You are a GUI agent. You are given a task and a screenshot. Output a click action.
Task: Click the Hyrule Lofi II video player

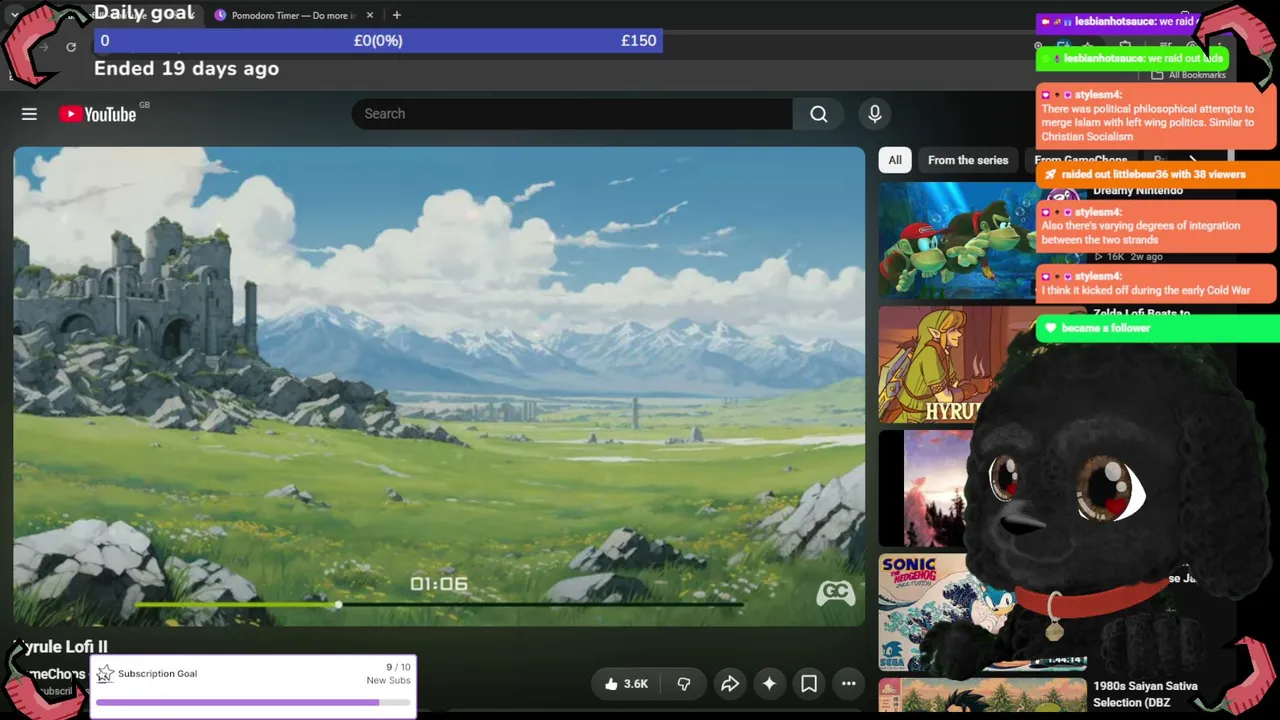[439, 387]
